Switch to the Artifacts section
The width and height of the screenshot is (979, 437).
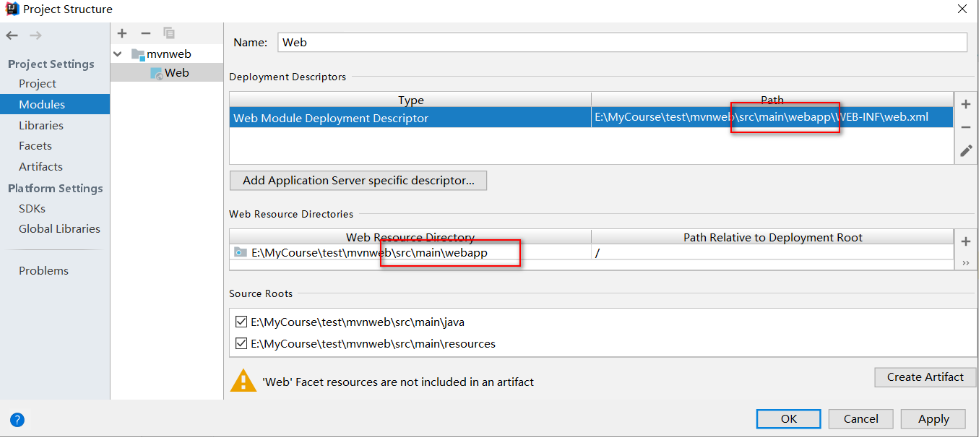40,167
